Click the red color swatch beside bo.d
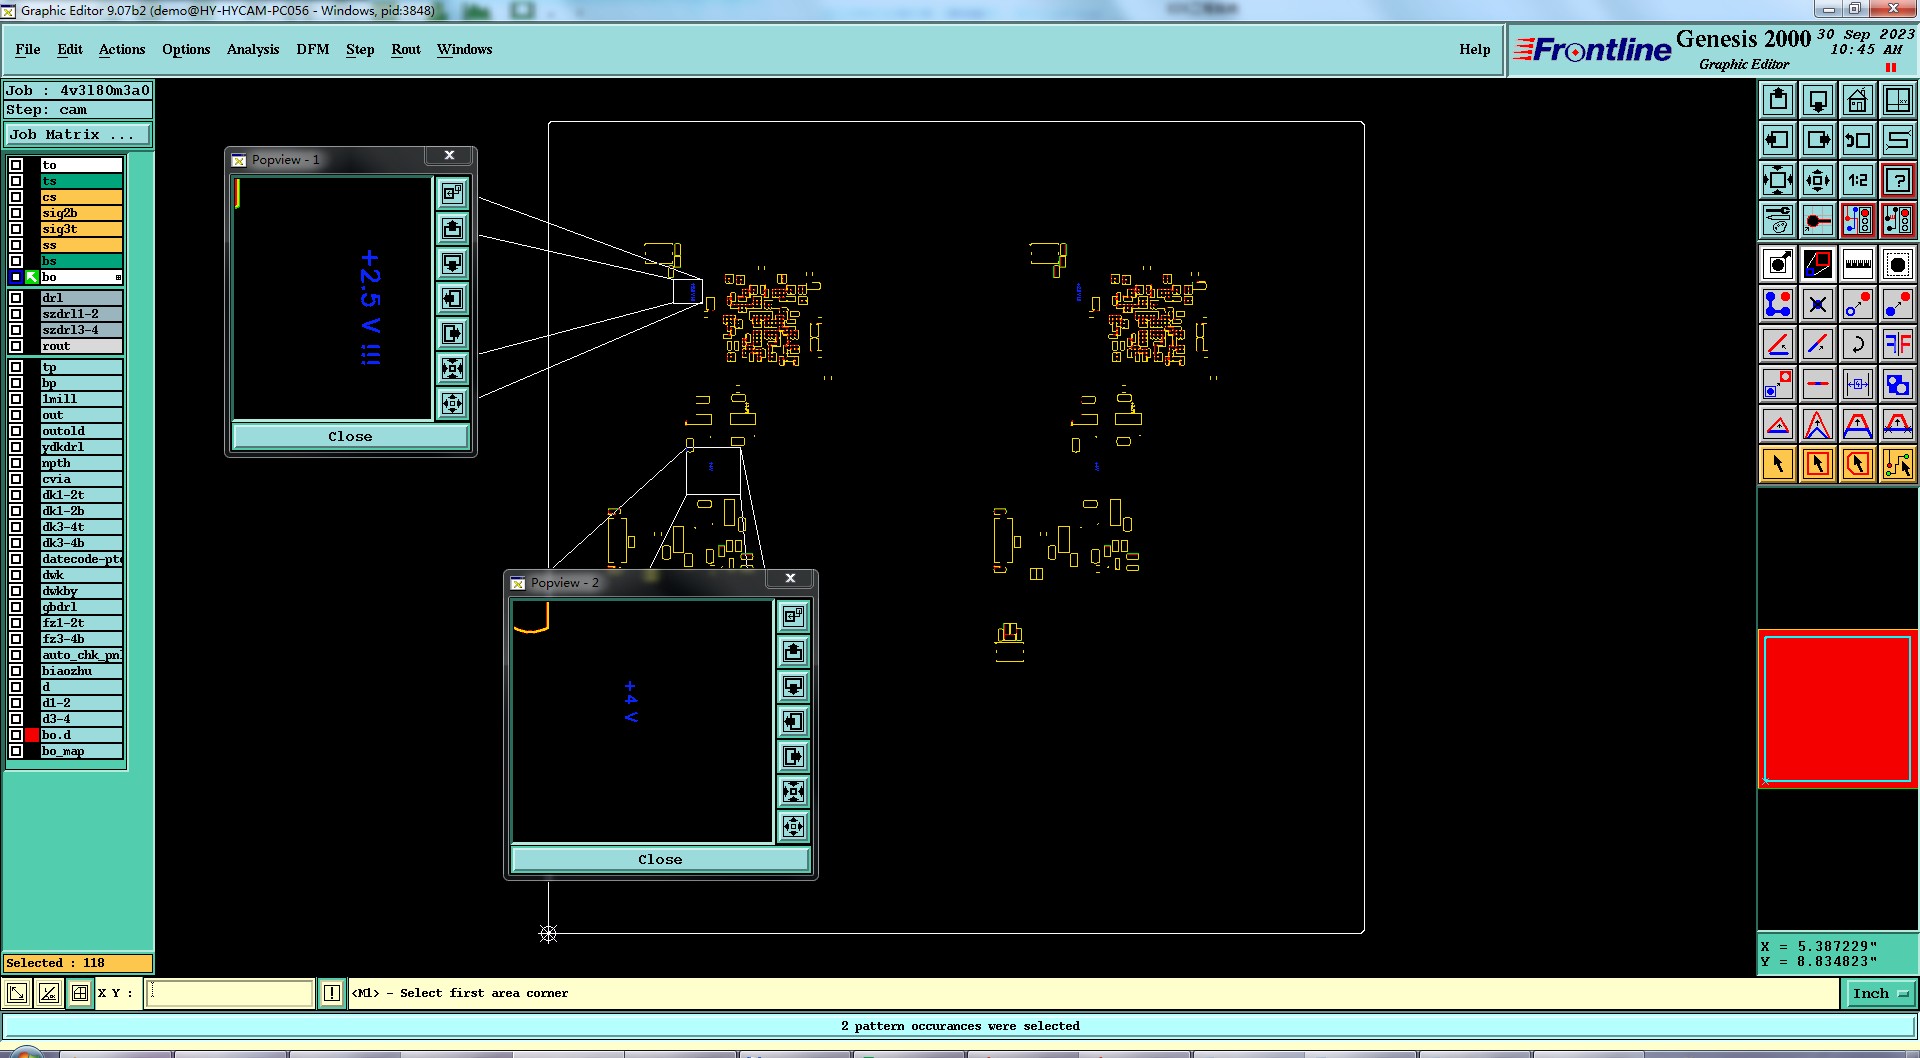This screenshot has height=1058, width=1920. point(32,735)
